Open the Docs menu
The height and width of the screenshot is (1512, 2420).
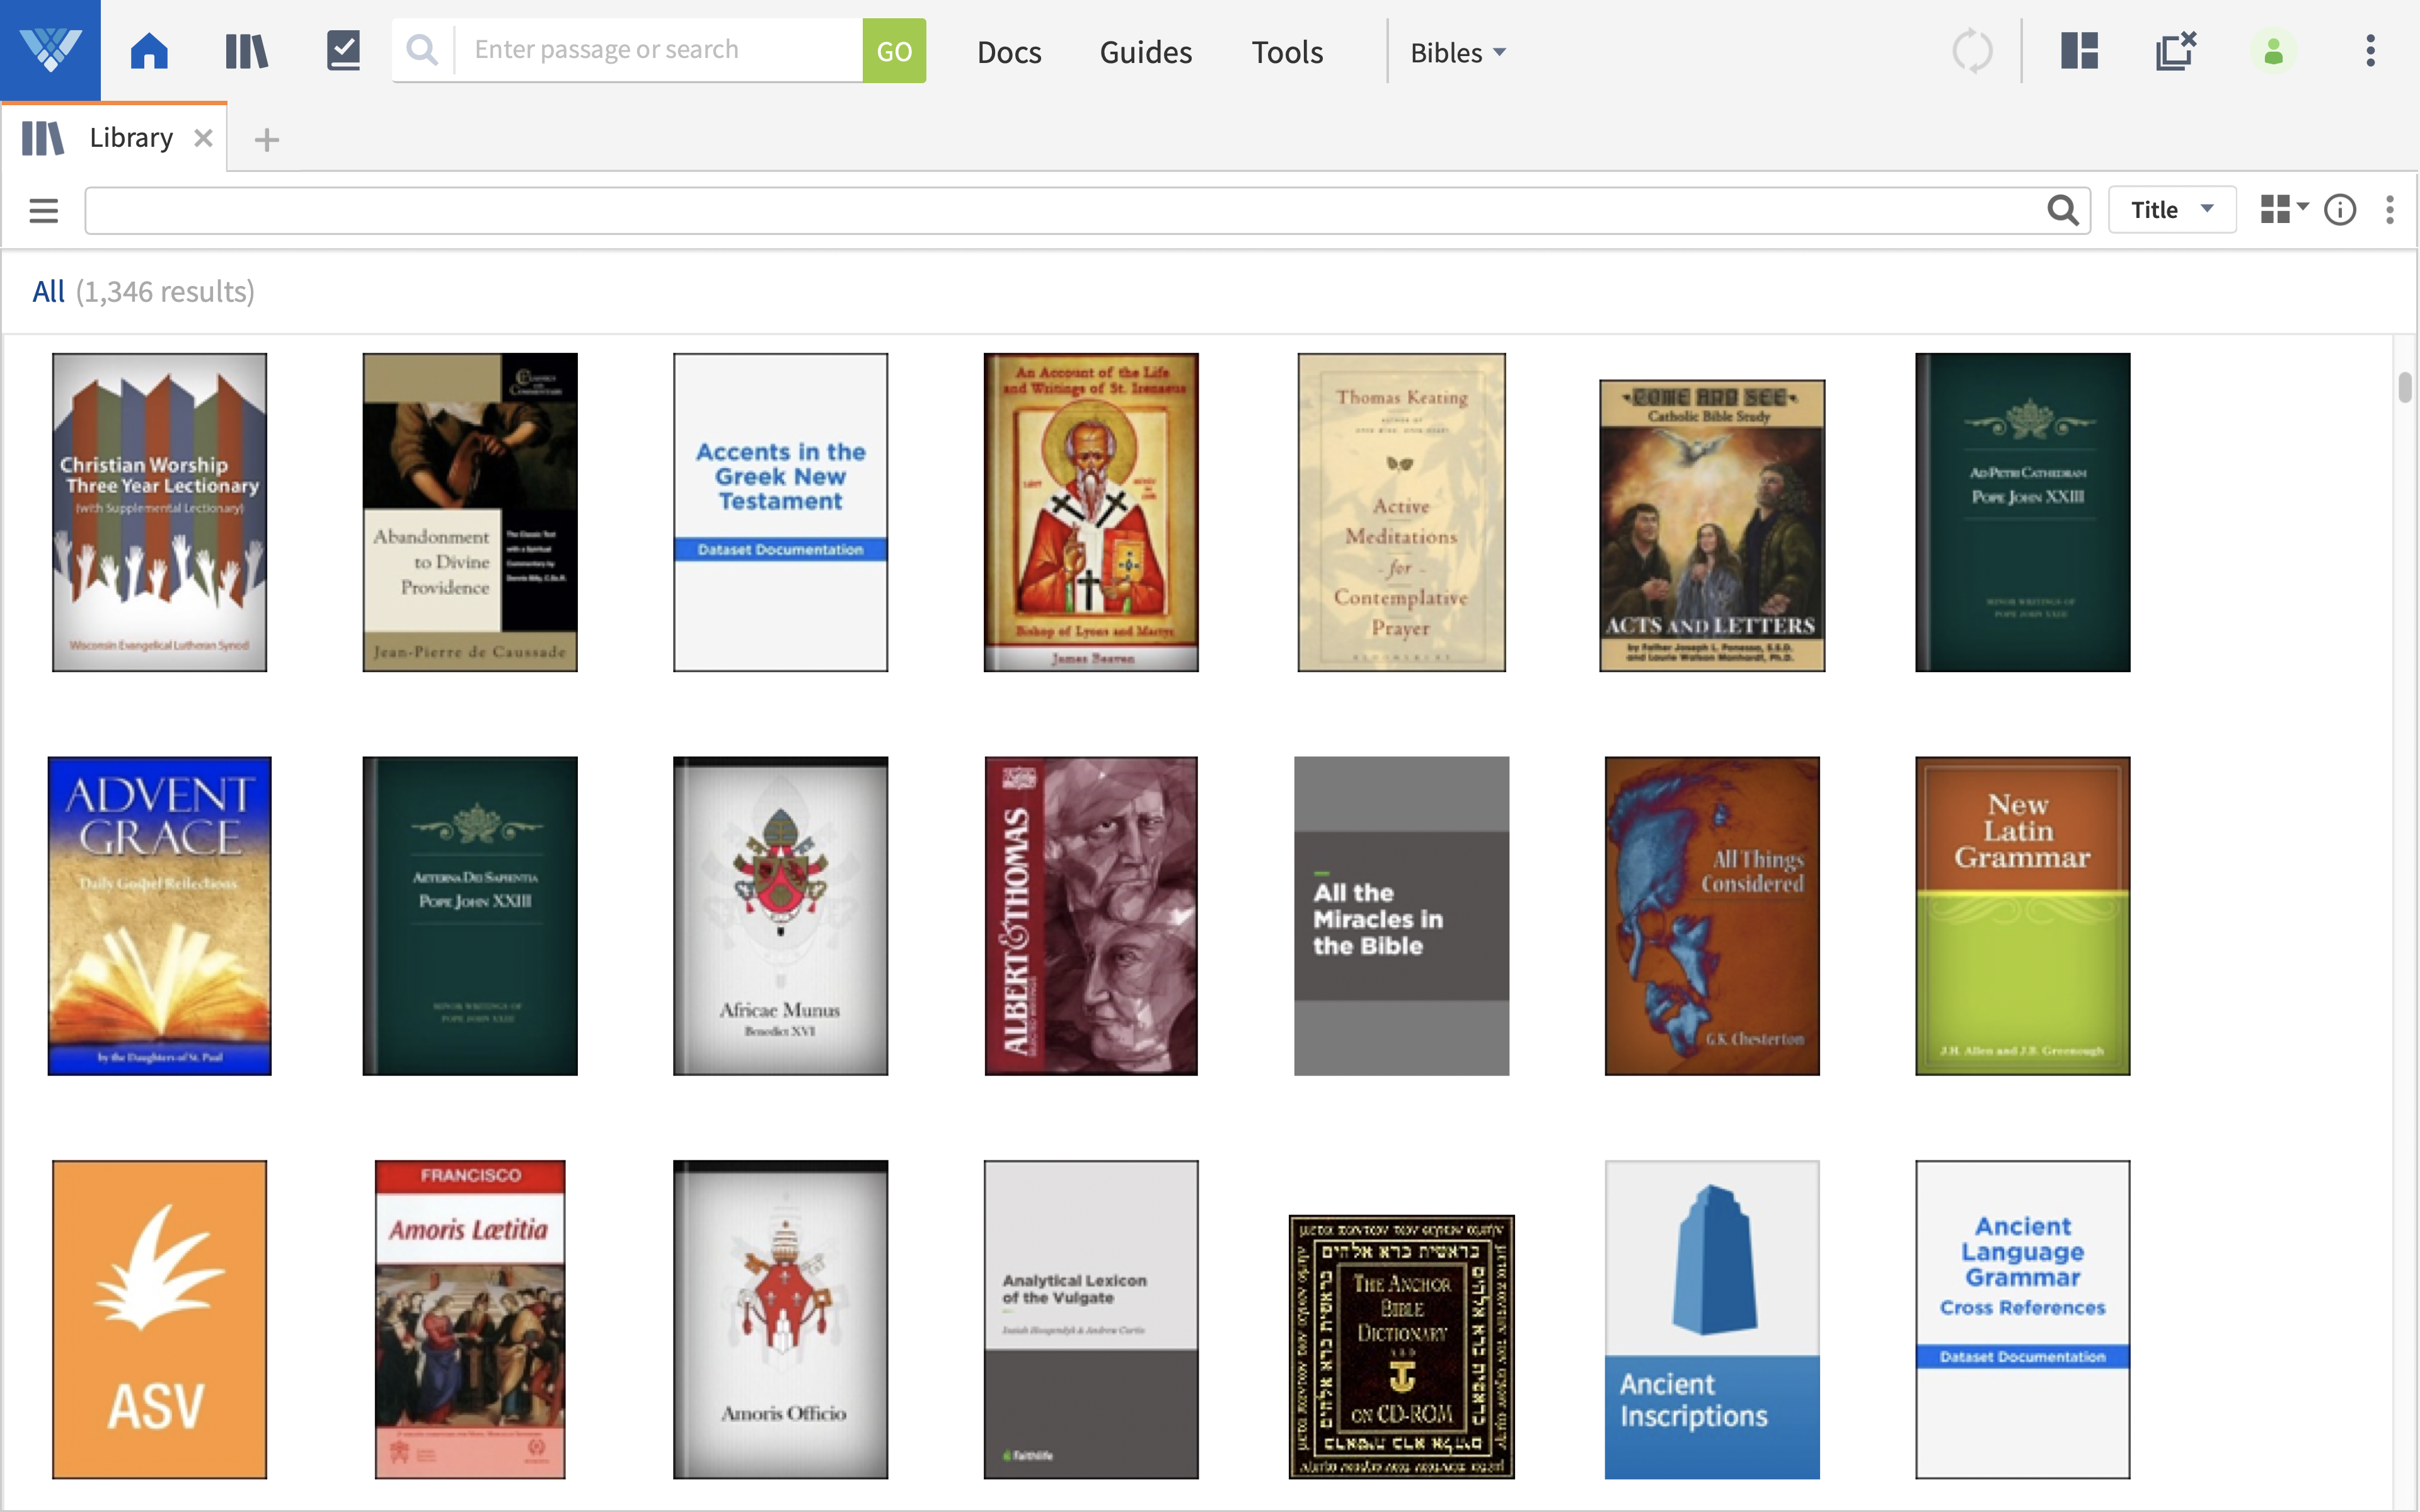tap(1009, 52)
